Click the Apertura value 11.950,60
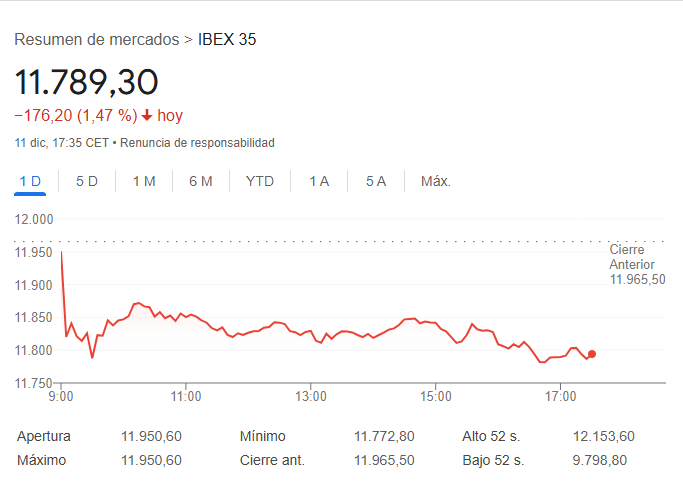 tap(151, 437)
